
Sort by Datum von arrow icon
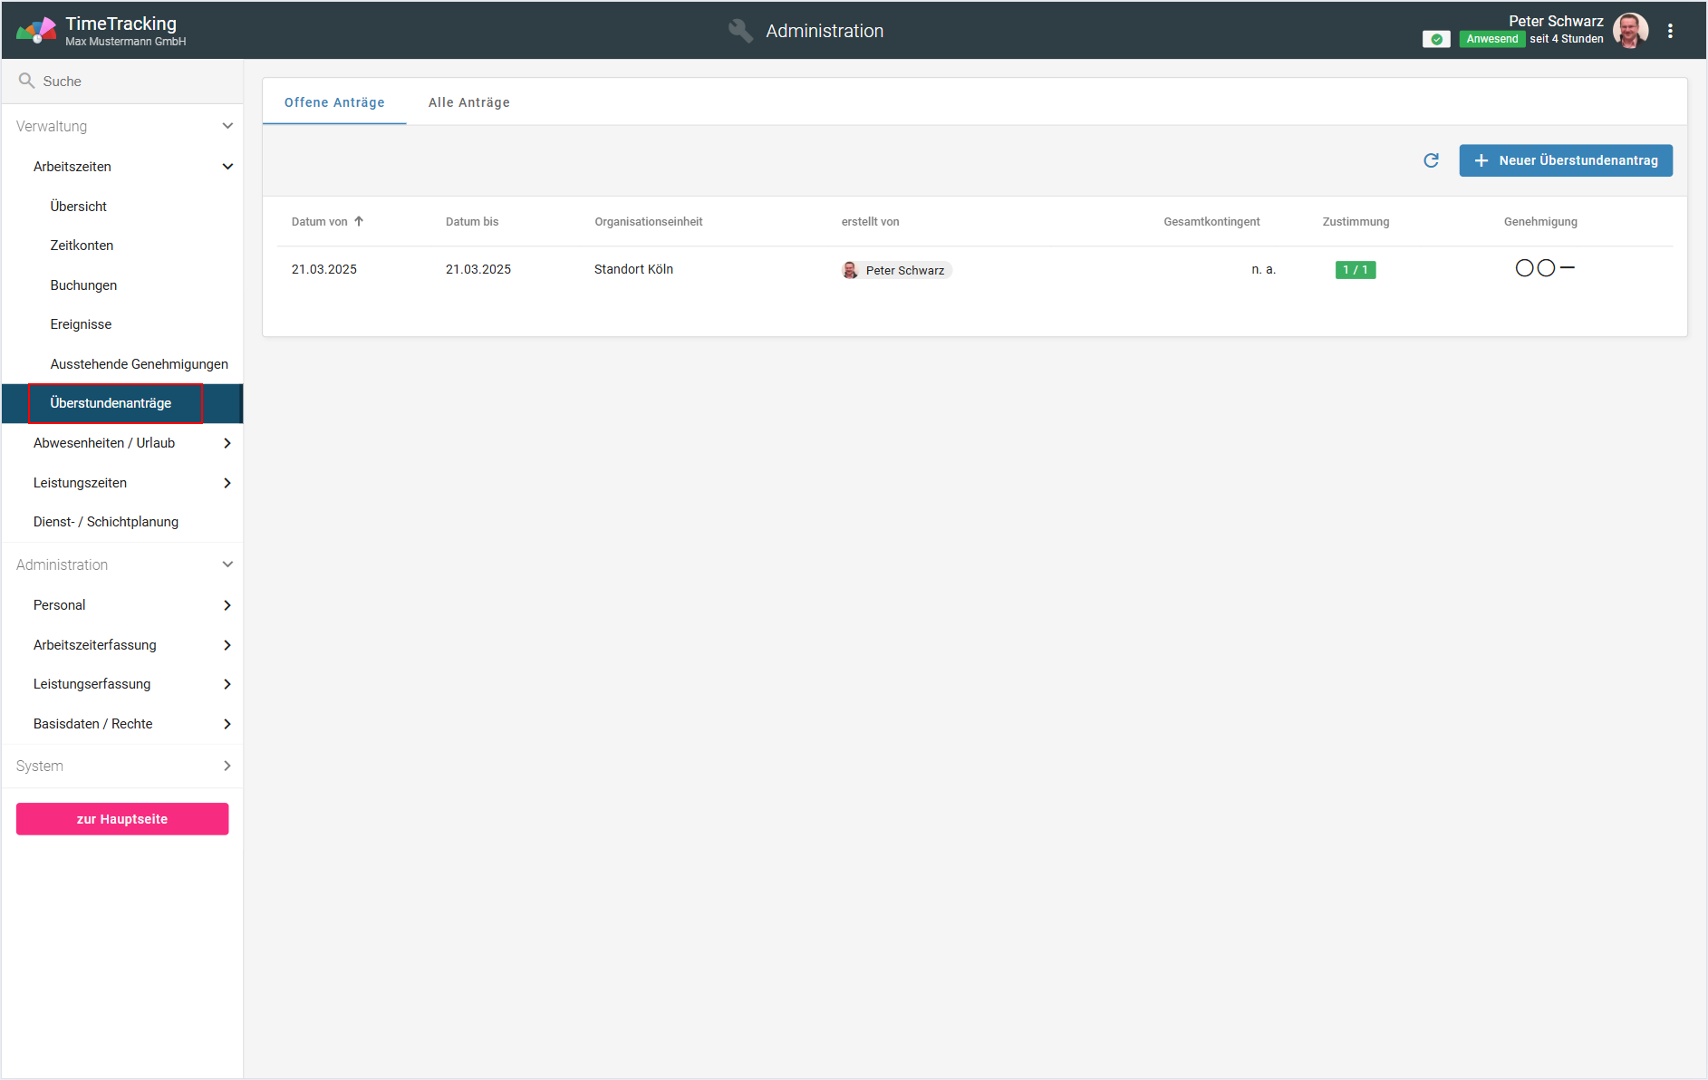click(359, 221)
